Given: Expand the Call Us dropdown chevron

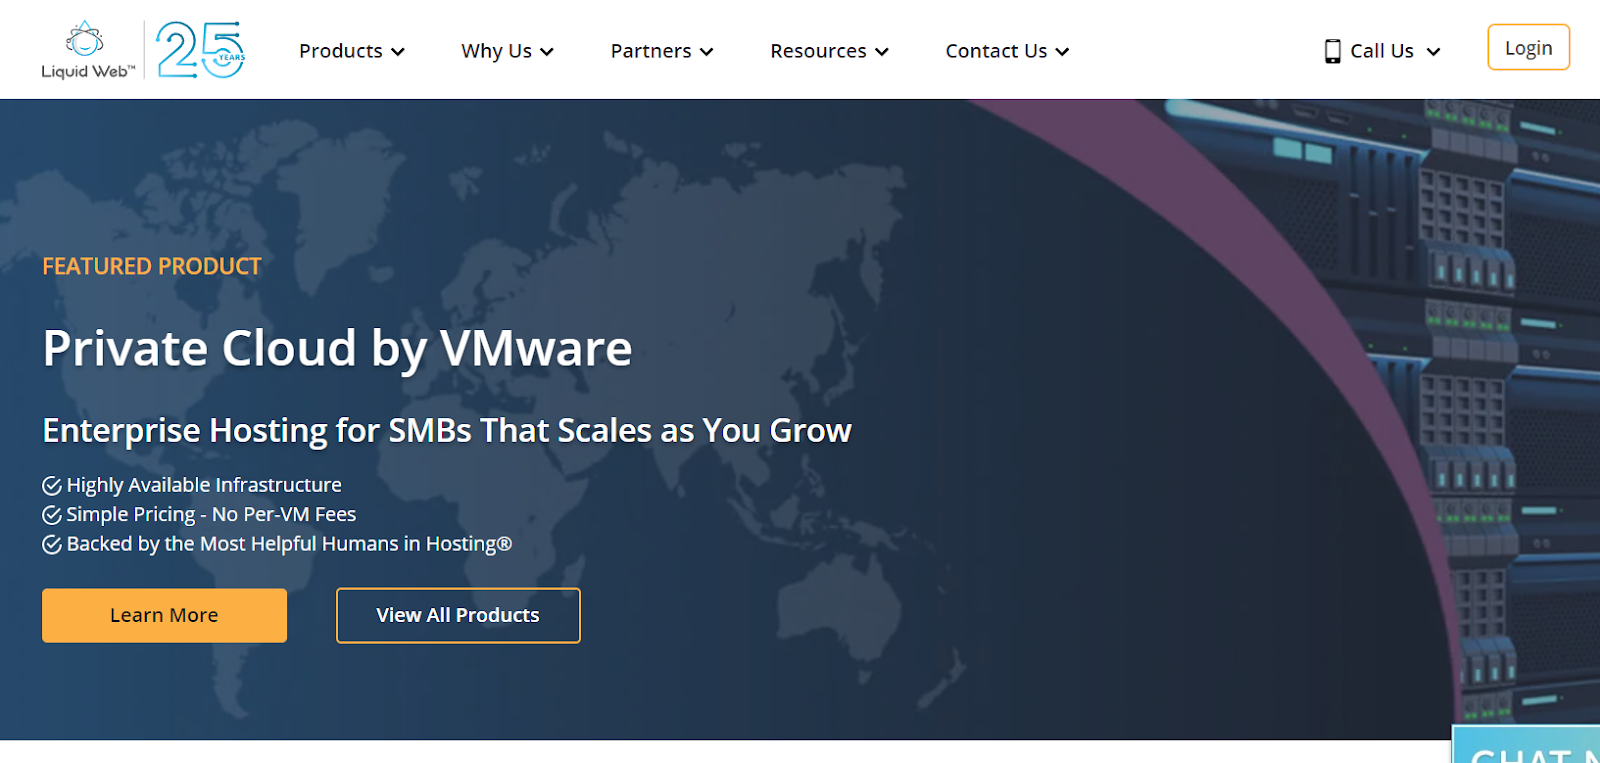Looking at the screenshot, I should (x=1433, y=52).
